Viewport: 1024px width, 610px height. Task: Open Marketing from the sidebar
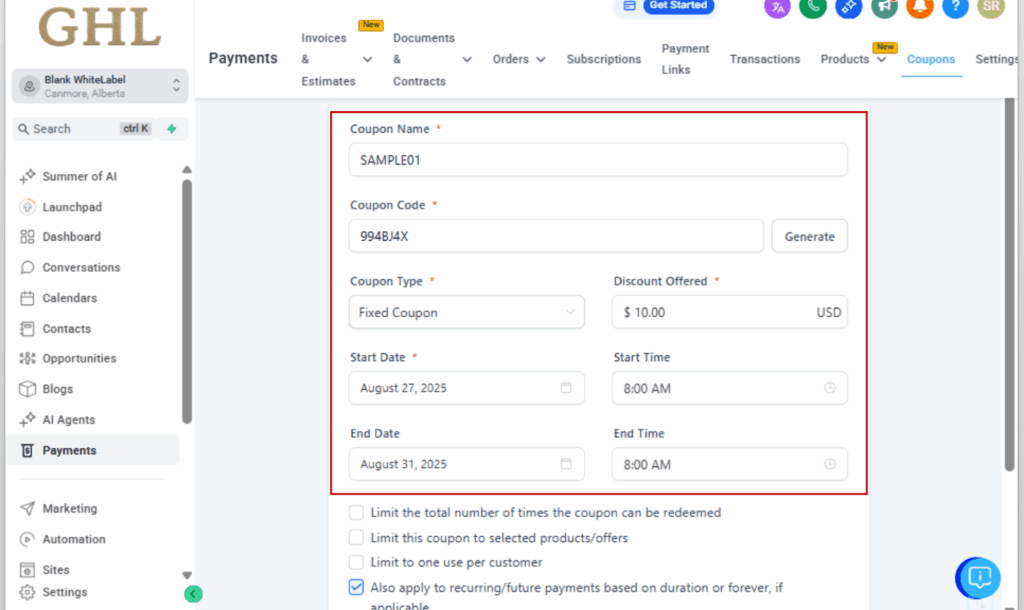click(70, 509)
